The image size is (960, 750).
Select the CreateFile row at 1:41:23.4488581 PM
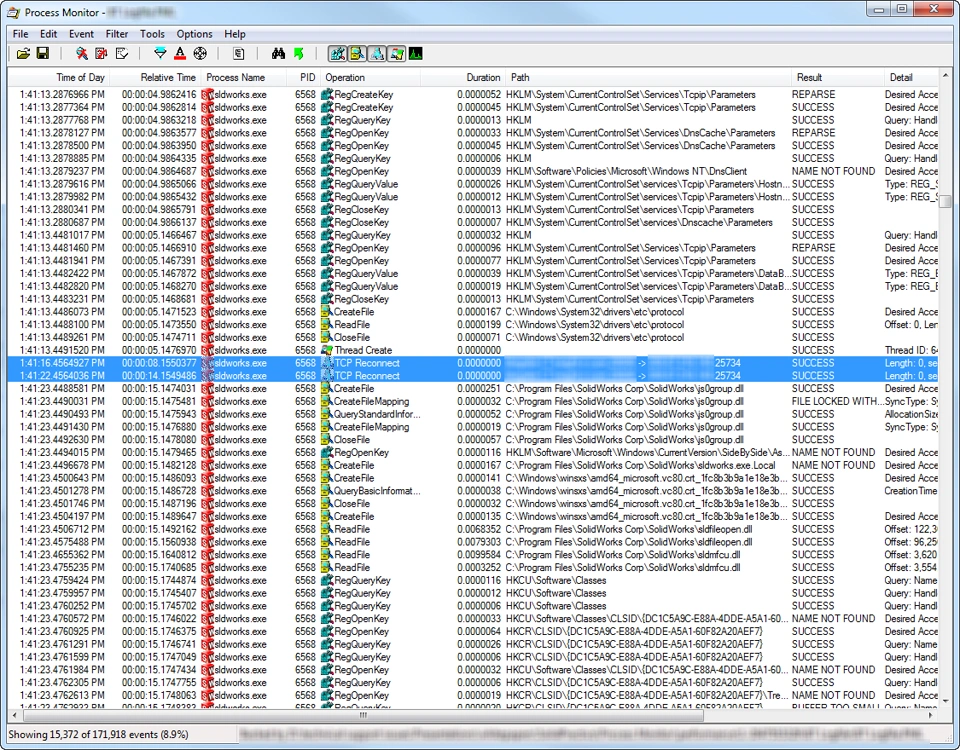click(473, 389)
